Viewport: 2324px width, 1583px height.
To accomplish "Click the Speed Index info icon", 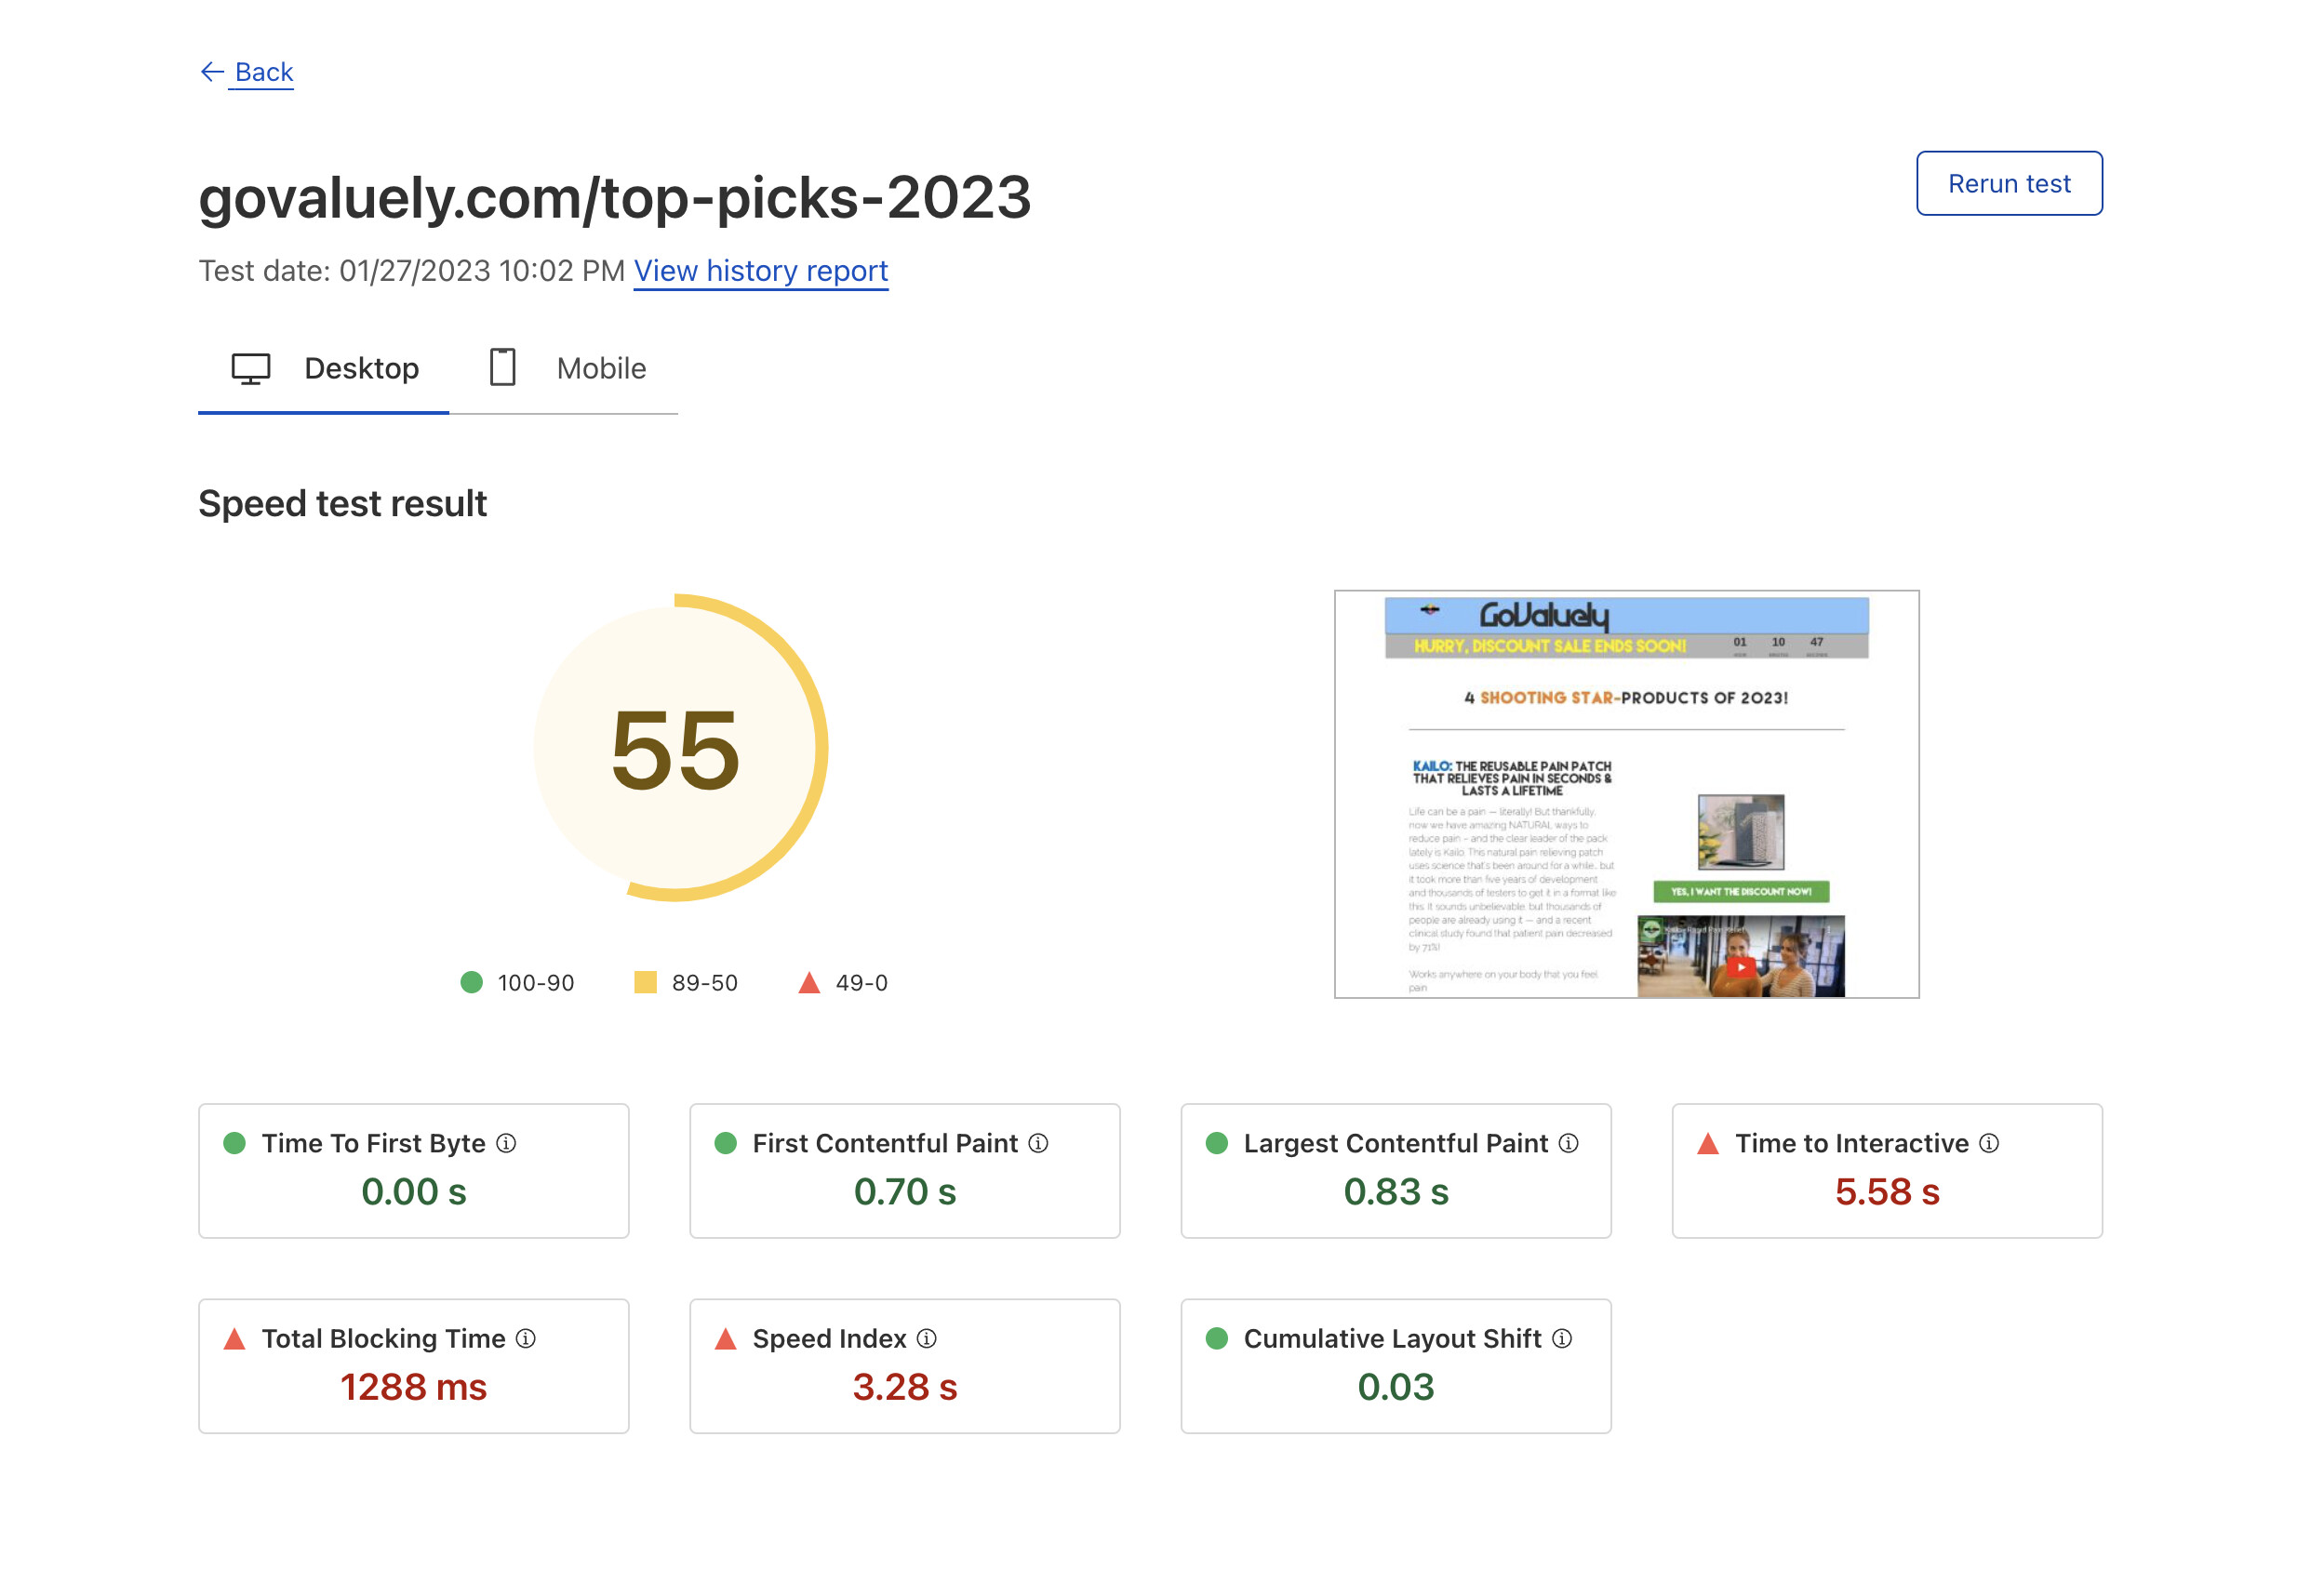I will pos(927,1338).
